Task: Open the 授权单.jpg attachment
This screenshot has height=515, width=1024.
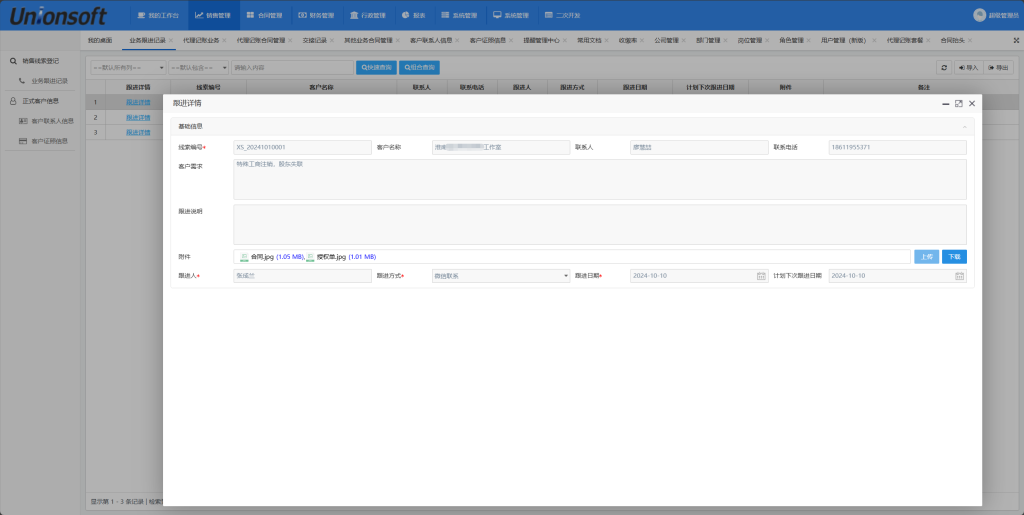Action: [331, 257]
